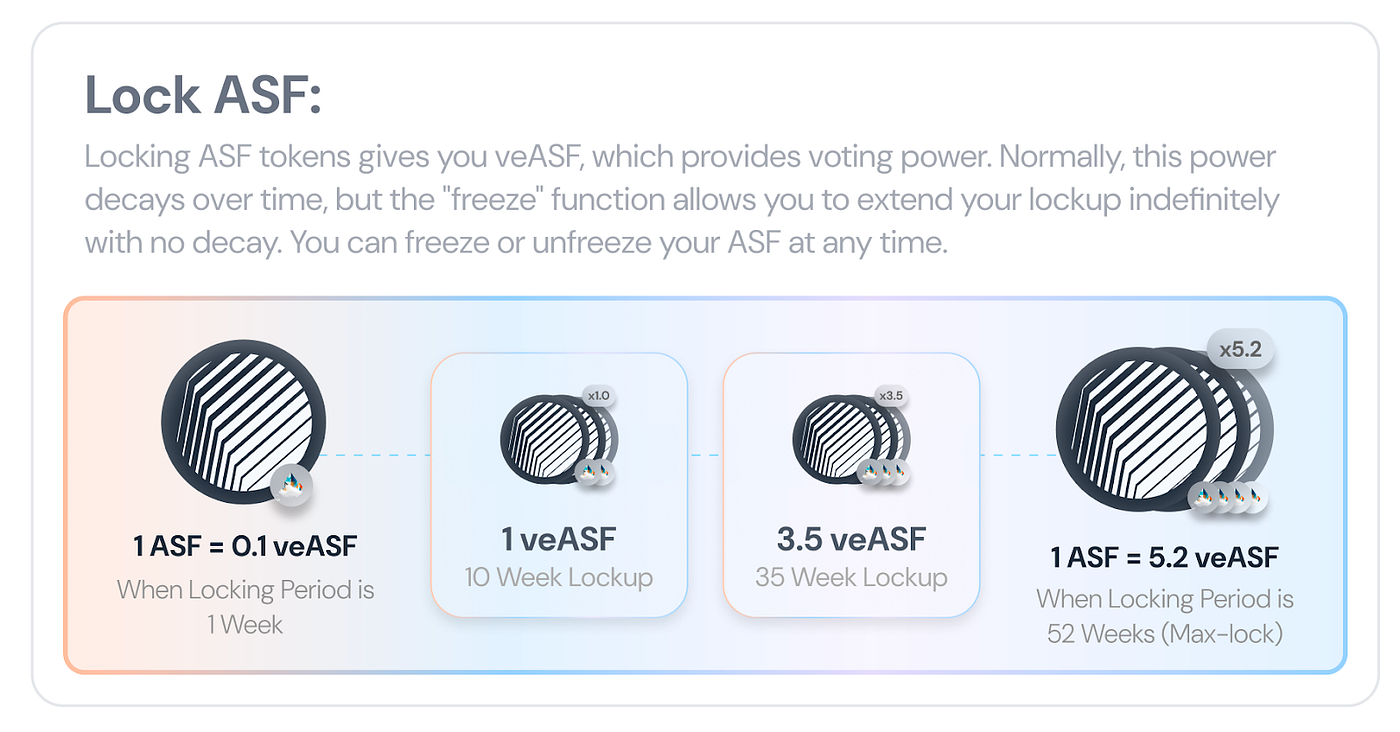Click the x5.2 multiplier badge

[1240, 351]
